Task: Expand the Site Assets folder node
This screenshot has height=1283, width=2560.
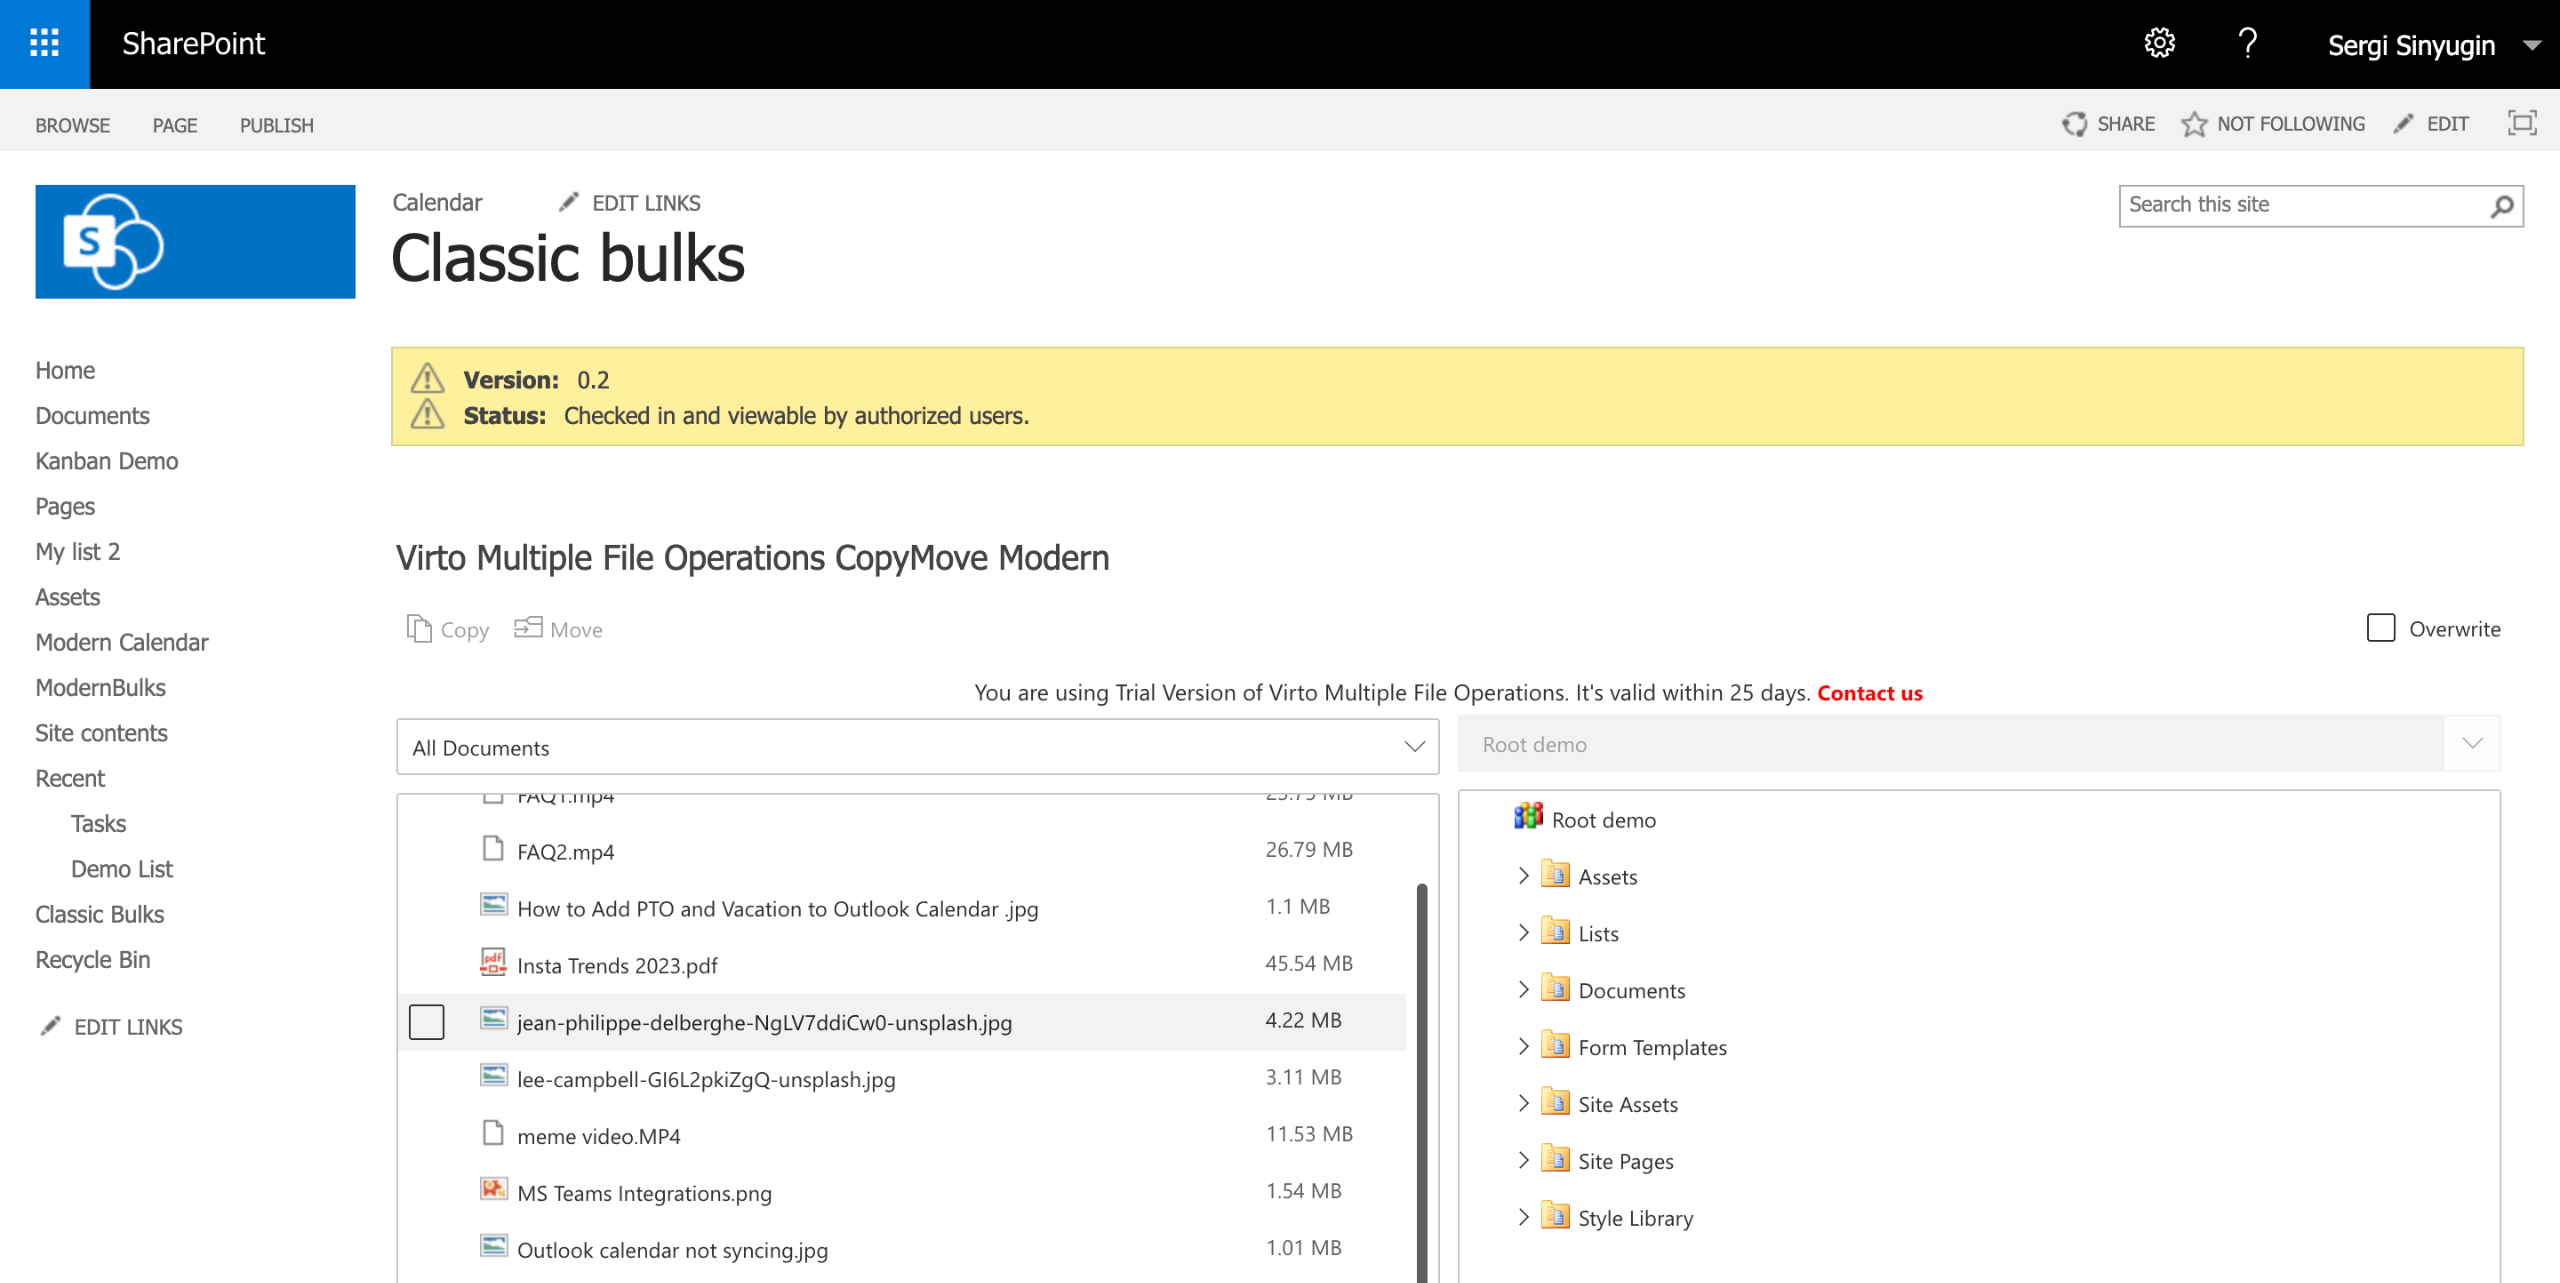Action: click(x=1523, y=1103)
